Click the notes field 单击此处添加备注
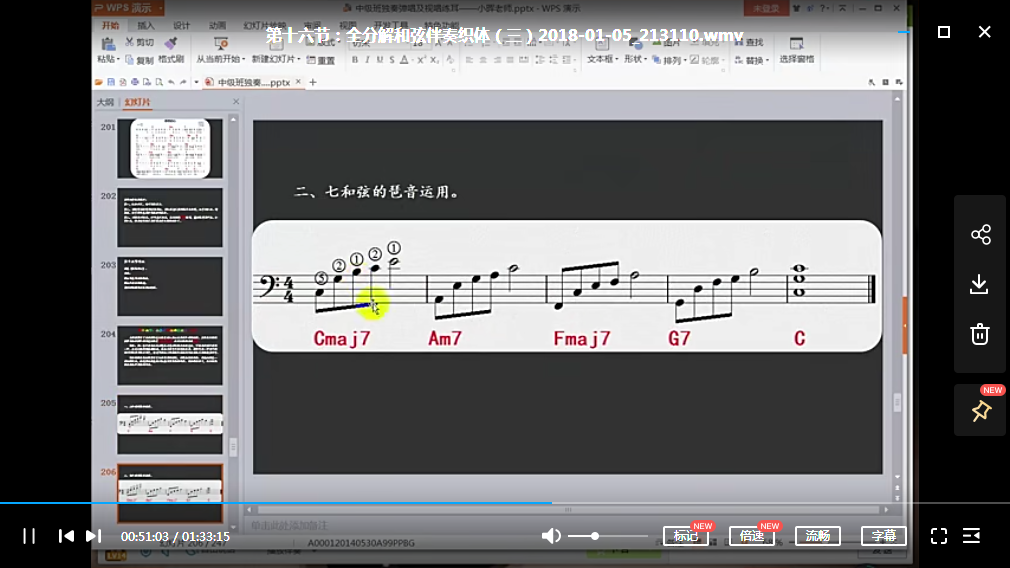The width and height of the screenshot is (1010, 568). pyautogui.click(x=289, y=525)
